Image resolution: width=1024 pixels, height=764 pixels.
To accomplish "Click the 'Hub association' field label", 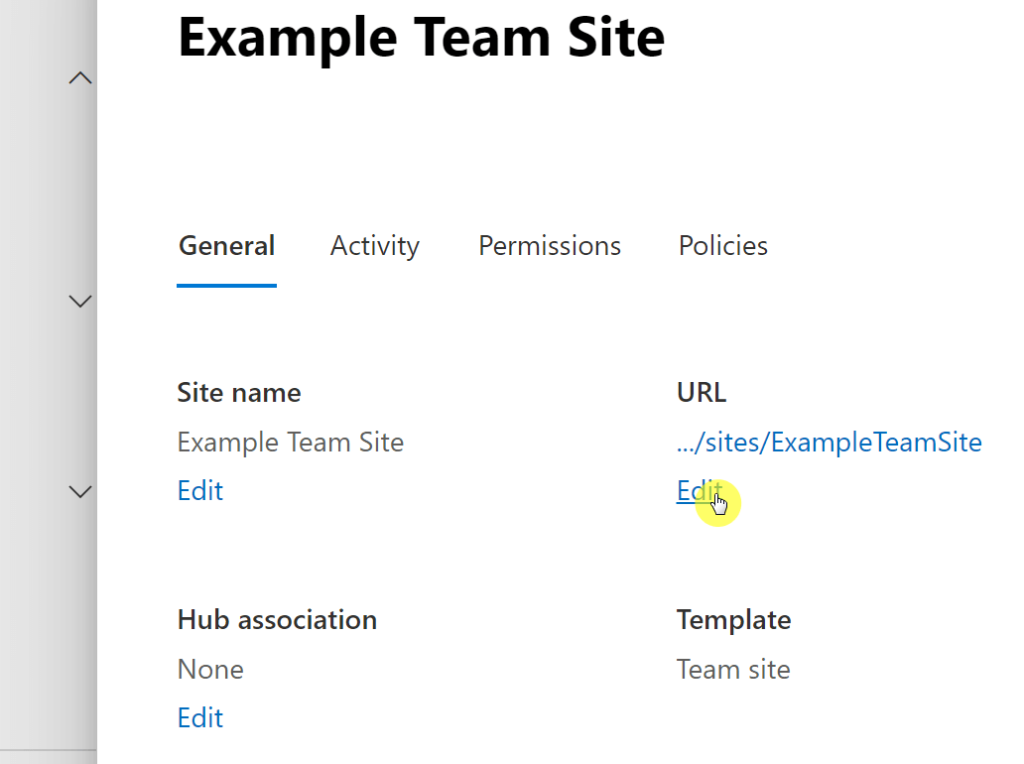I will 277,620.
